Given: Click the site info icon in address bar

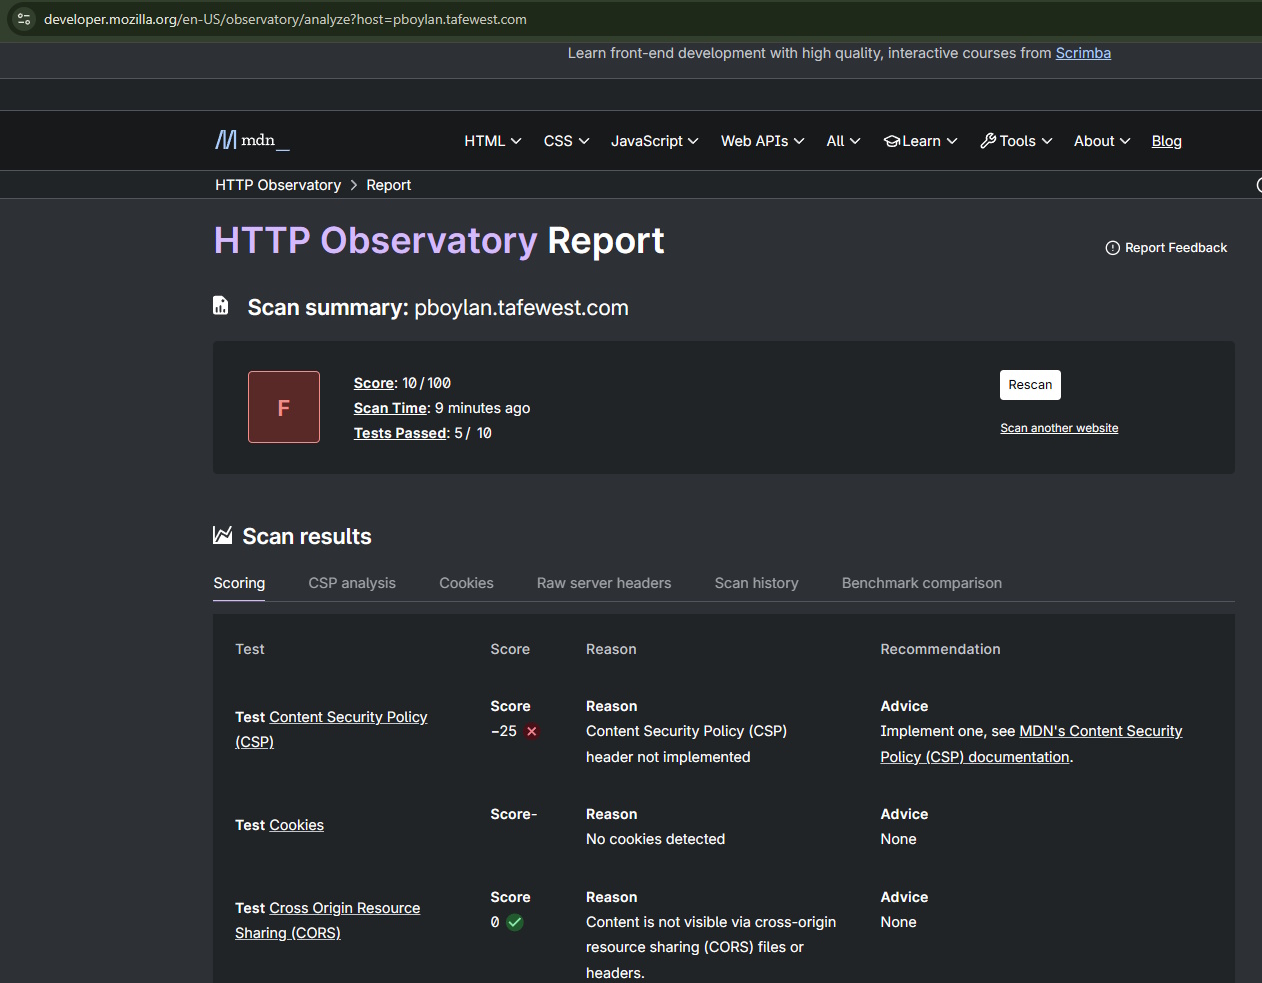Looking at the screenshot, I should click(24, 19).
